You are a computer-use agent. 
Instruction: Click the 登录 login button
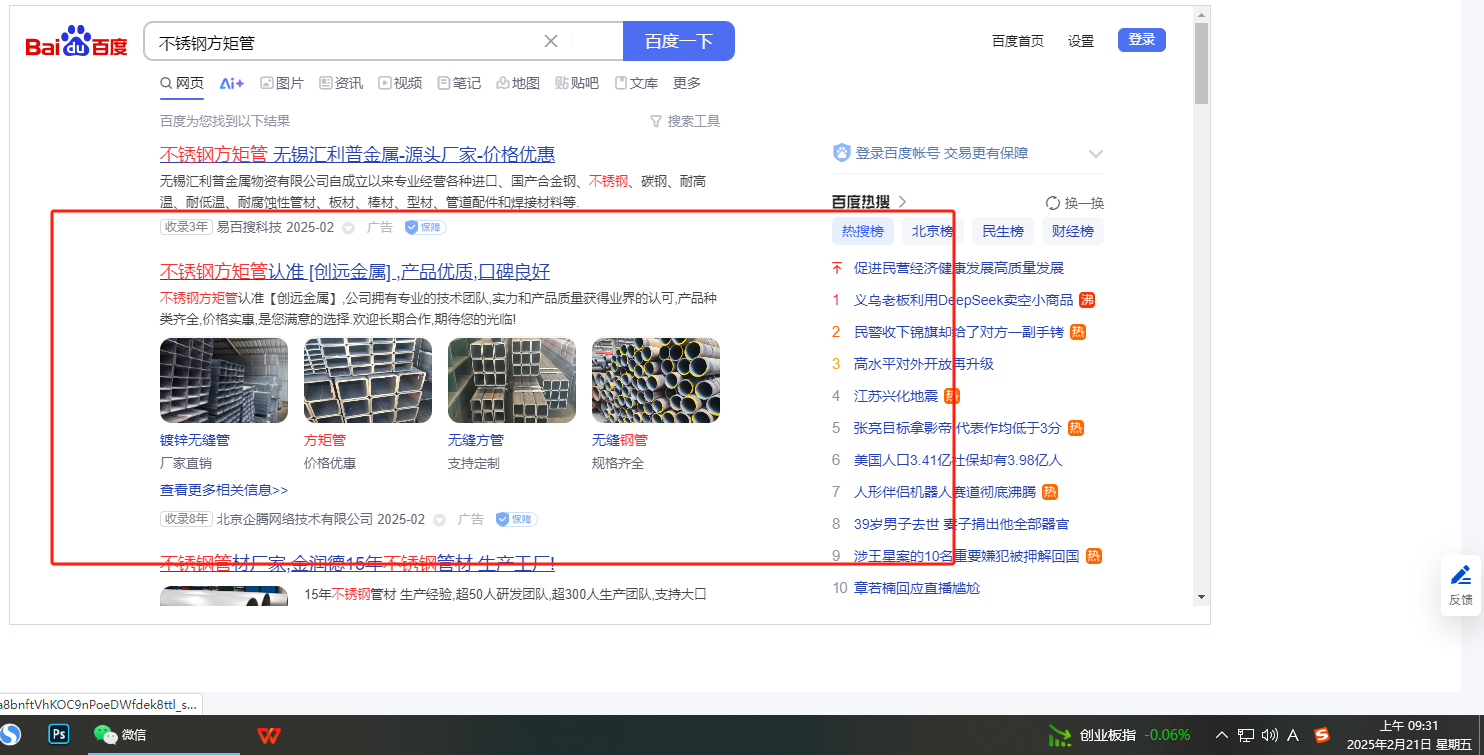pyautogui.click(x=1141, y=40)
